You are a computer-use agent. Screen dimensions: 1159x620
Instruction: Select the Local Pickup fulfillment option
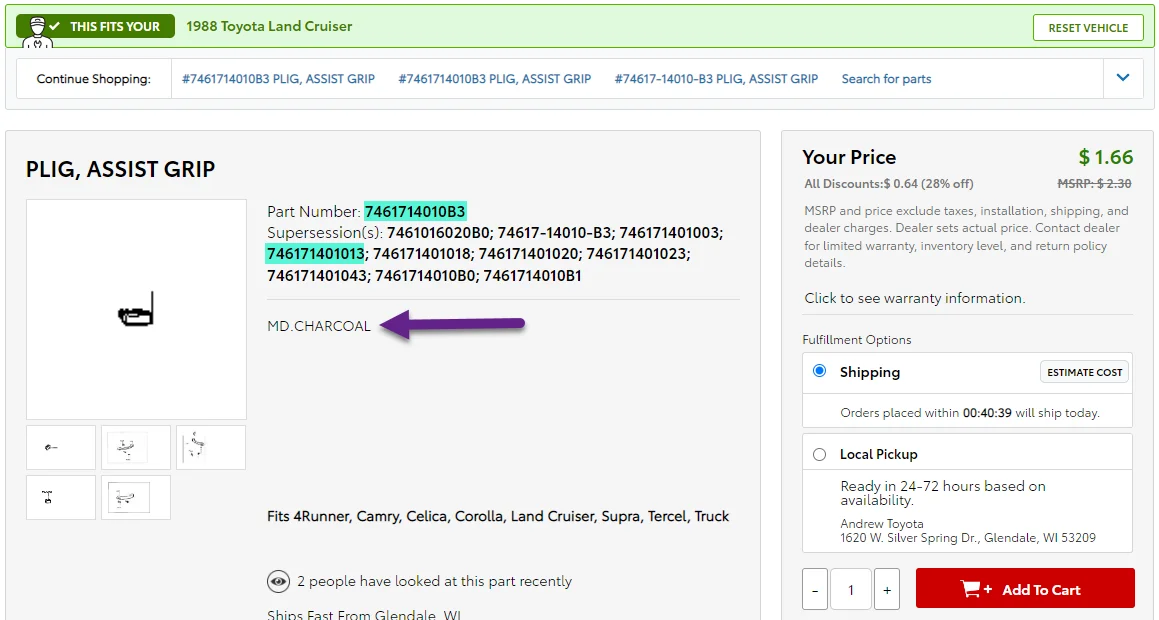pos(820,454)
